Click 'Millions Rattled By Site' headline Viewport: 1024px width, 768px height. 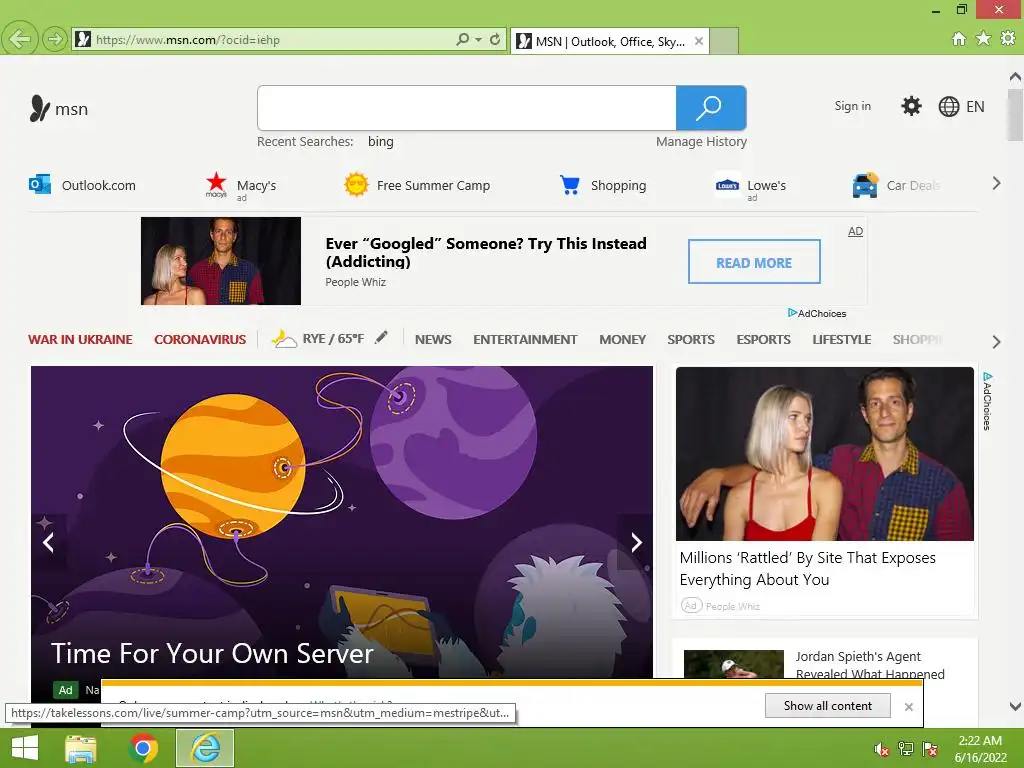808,569
